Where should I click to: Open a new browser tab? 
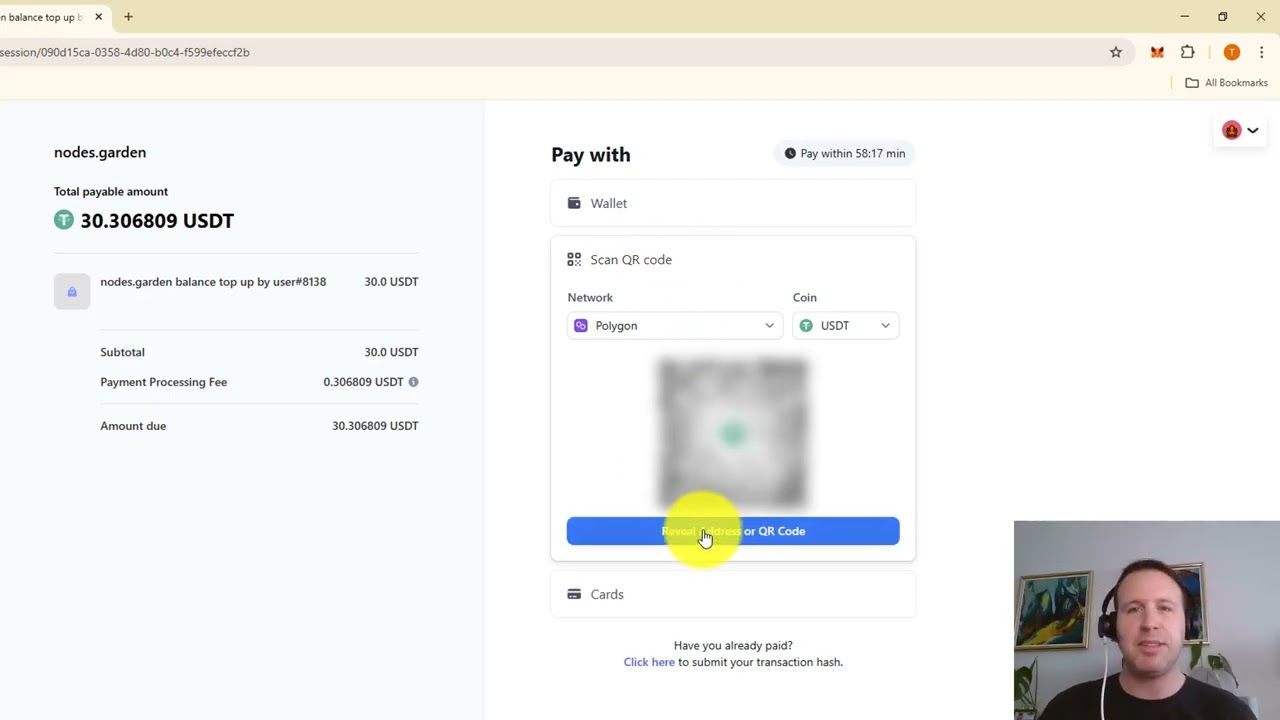(x=128, y=17)
